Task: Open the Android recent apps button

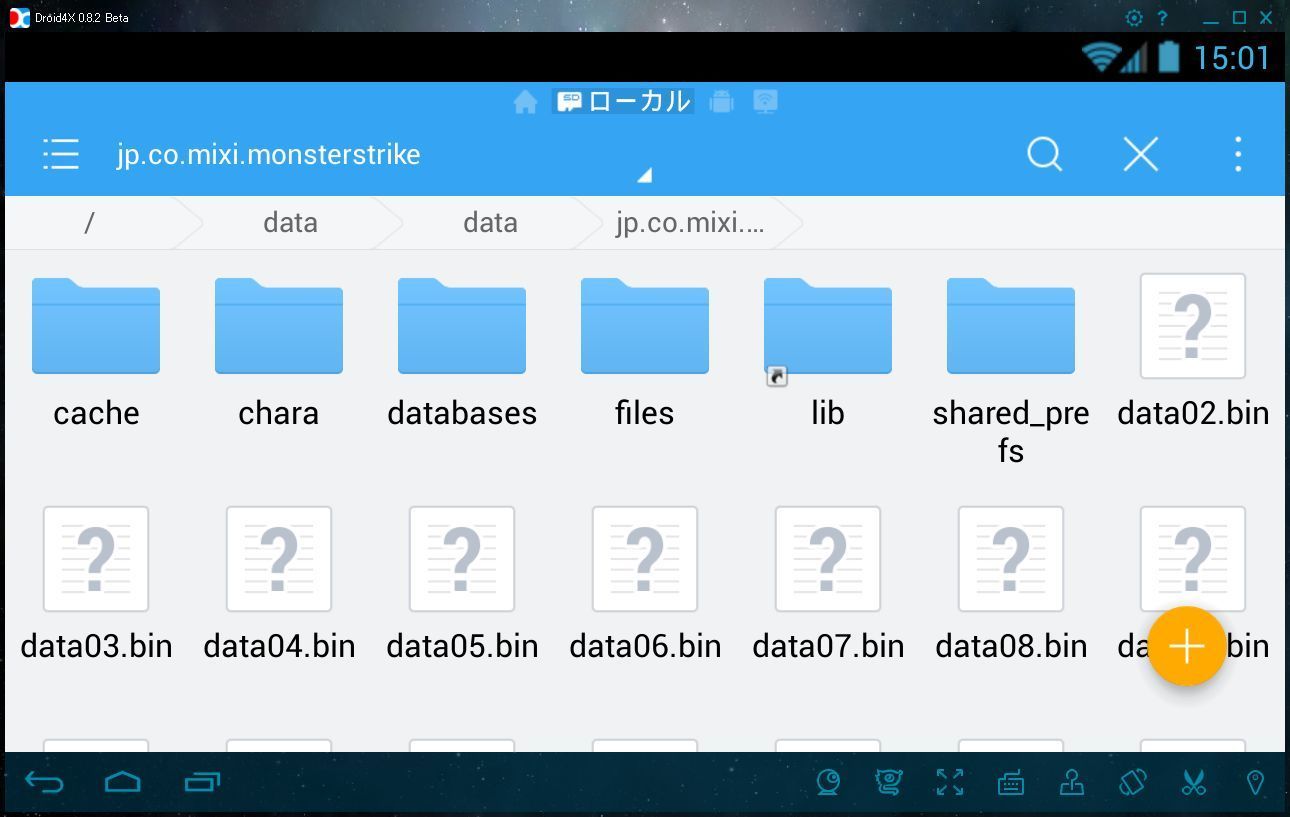Action: (x=202, y=782)
